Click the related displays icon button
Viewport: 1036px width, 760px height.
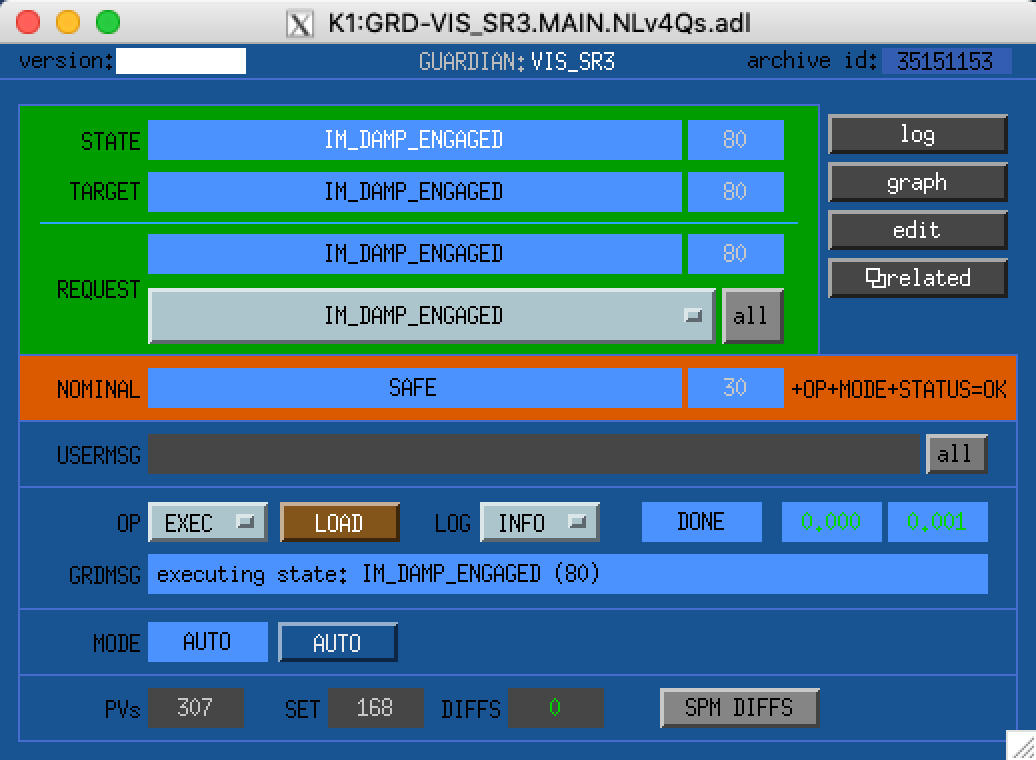(917, 278)
